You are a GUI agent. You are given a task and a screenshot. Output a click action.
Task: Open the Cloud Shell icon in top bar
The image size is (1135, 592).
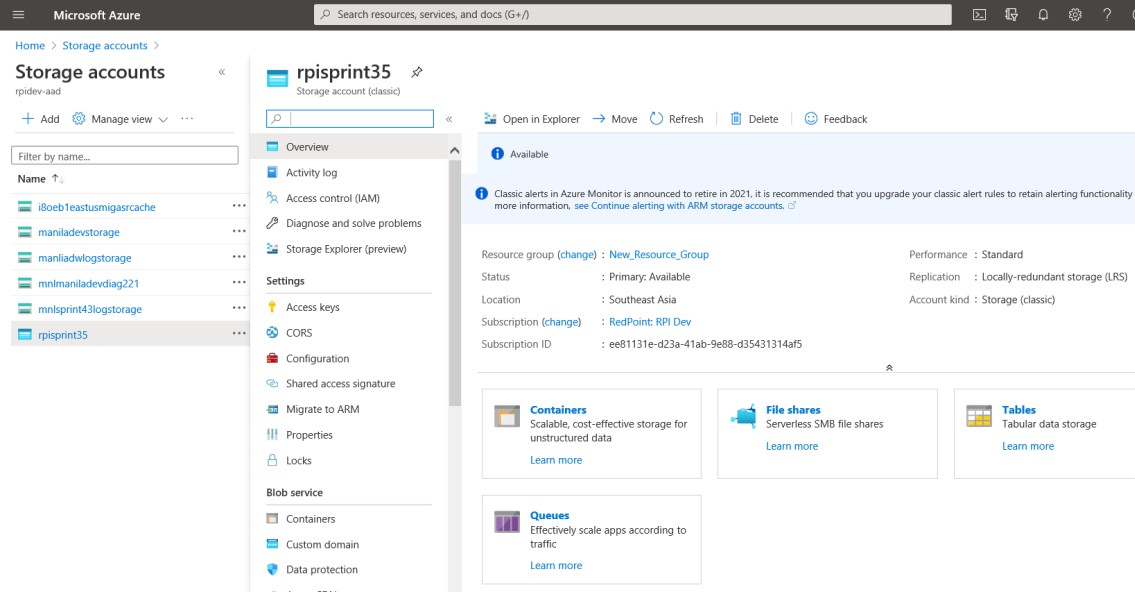[x=979, y=15]
